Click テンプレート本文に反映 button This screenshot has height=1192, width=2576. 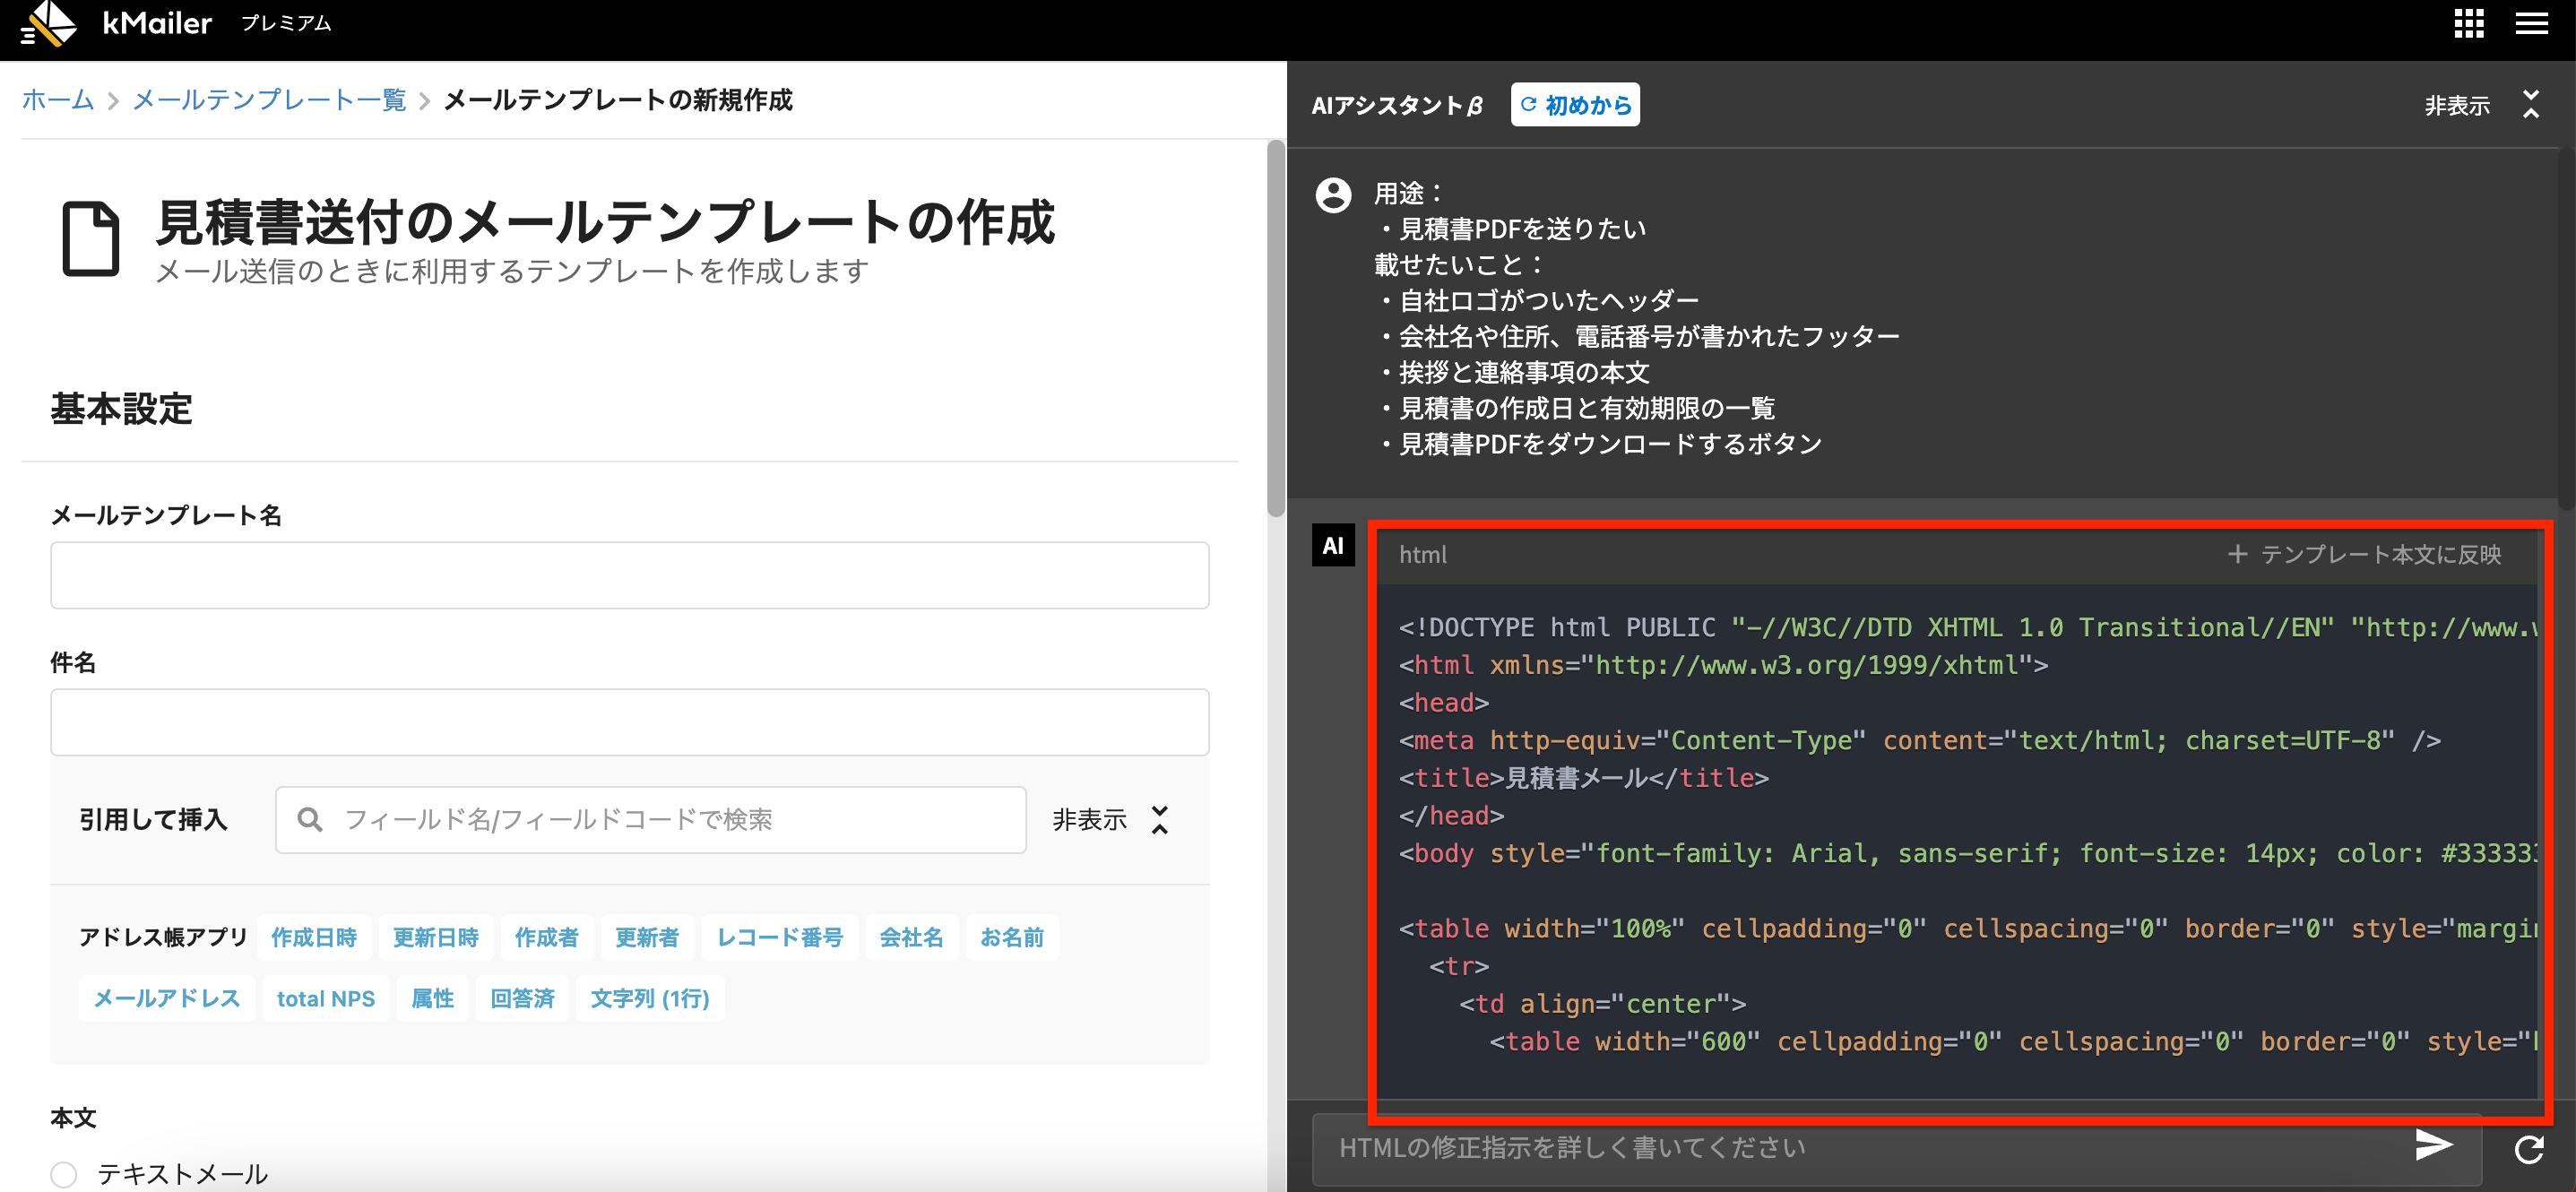click(2365, 555)
